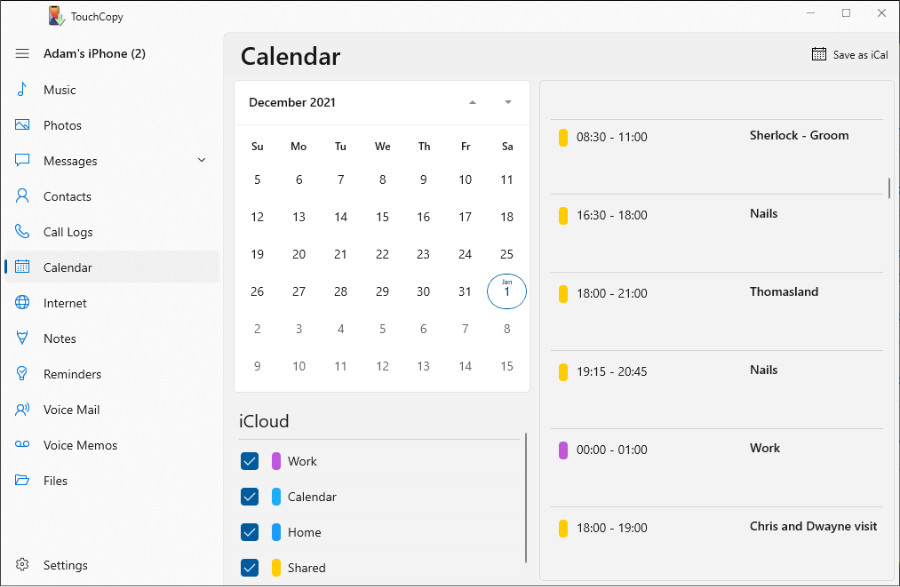Select the Voice Memos icon
The height and width of the screenshot is (587, 900).
(x=22, y=445)
